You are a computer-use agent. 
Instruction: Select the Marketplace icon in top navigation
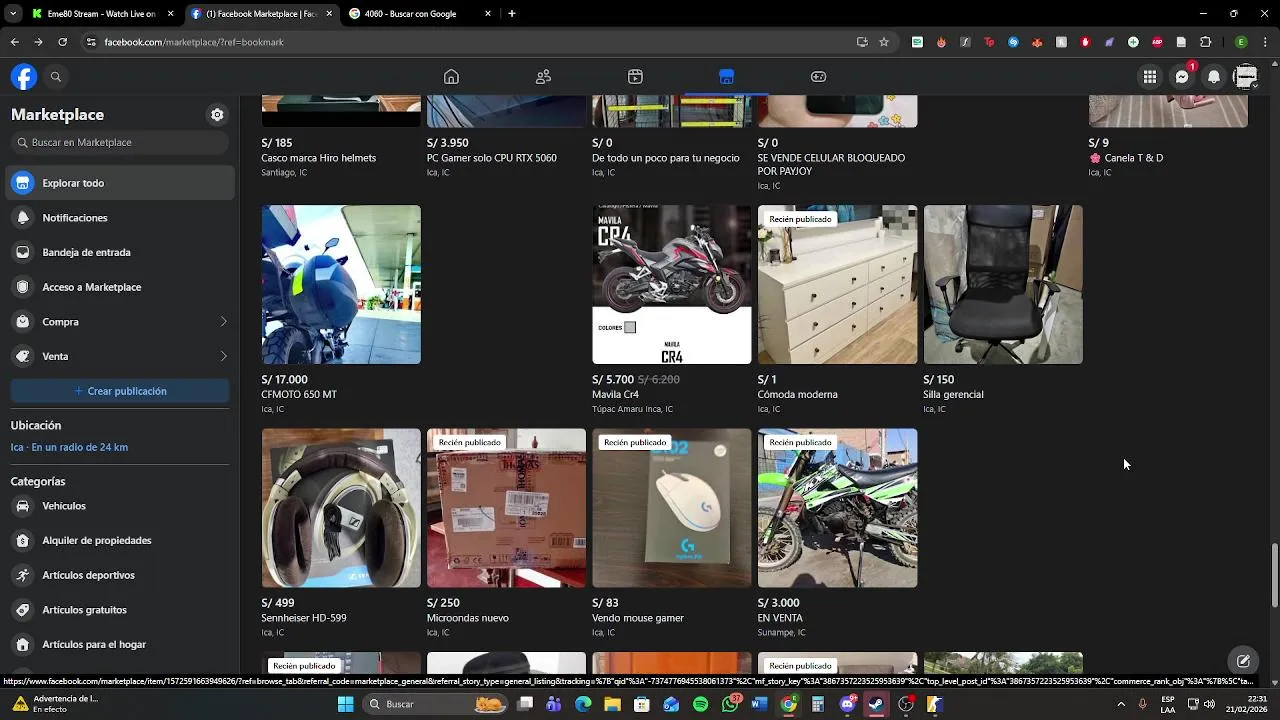[x=726, y=77]
